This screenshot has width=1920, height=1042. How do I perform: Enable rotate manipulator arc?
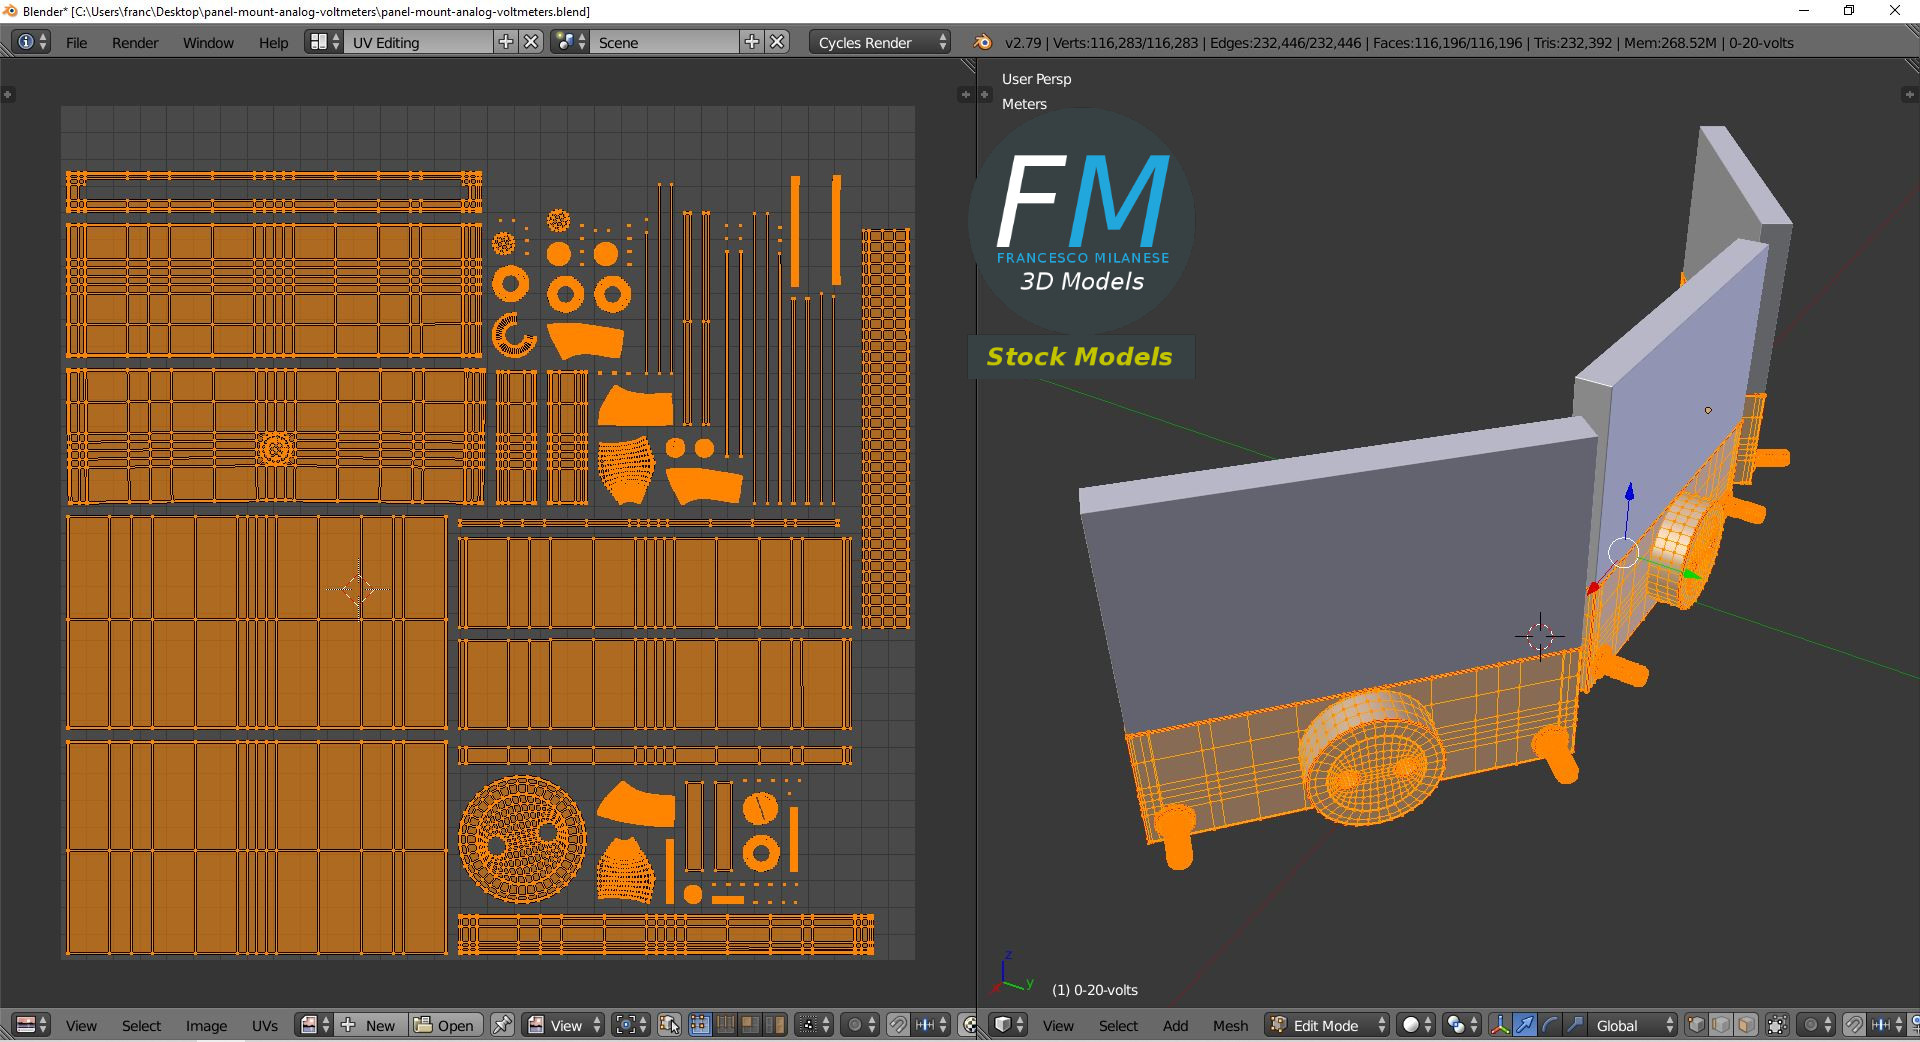[1549, 1025]
